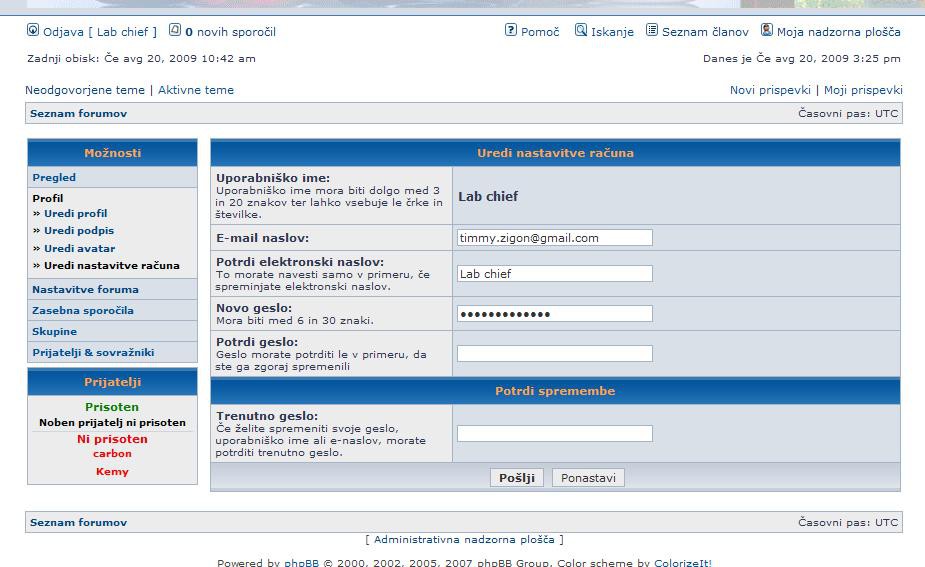Image resolution: width=925 pixels, height=567 pixels.
Task: Go to Uredi profil
Action: (x=75, y=213)
